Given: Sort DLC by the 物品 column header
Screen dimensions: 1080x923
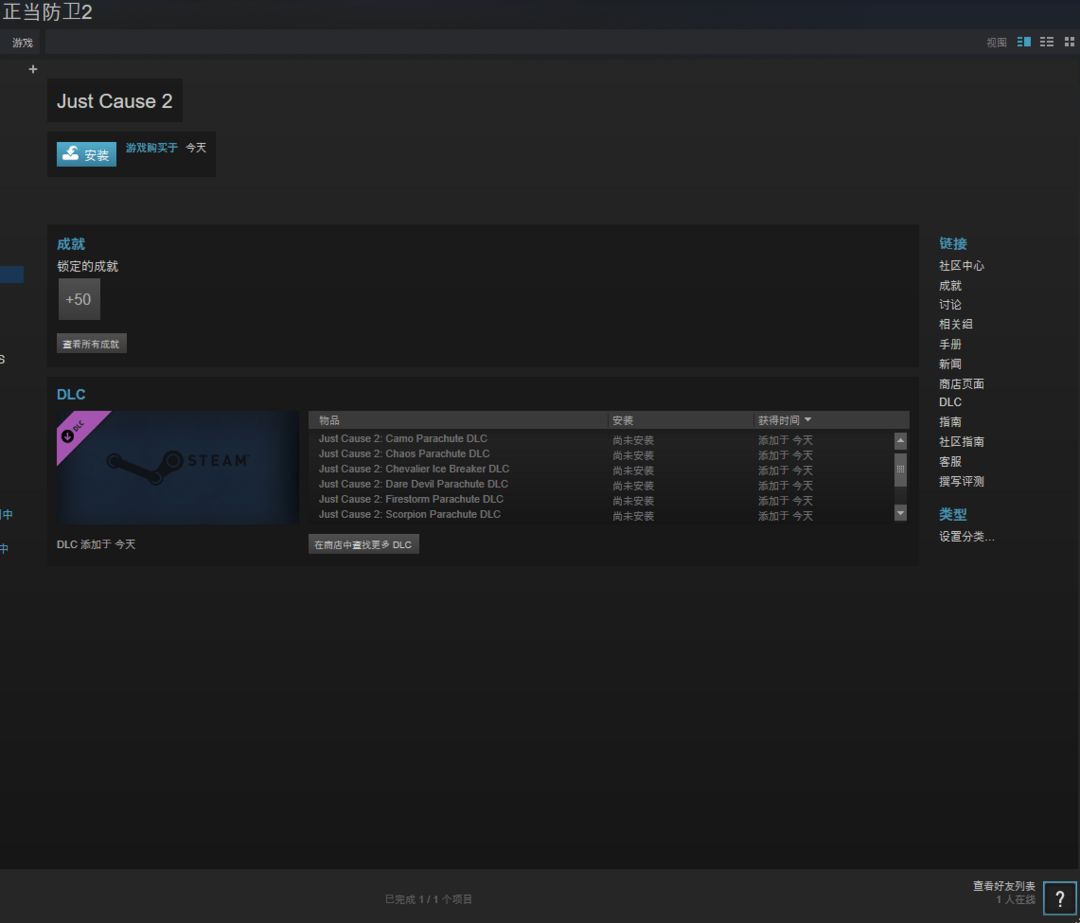Looking at the screenshot, I should pyautogui.click(x=330, y=420).
